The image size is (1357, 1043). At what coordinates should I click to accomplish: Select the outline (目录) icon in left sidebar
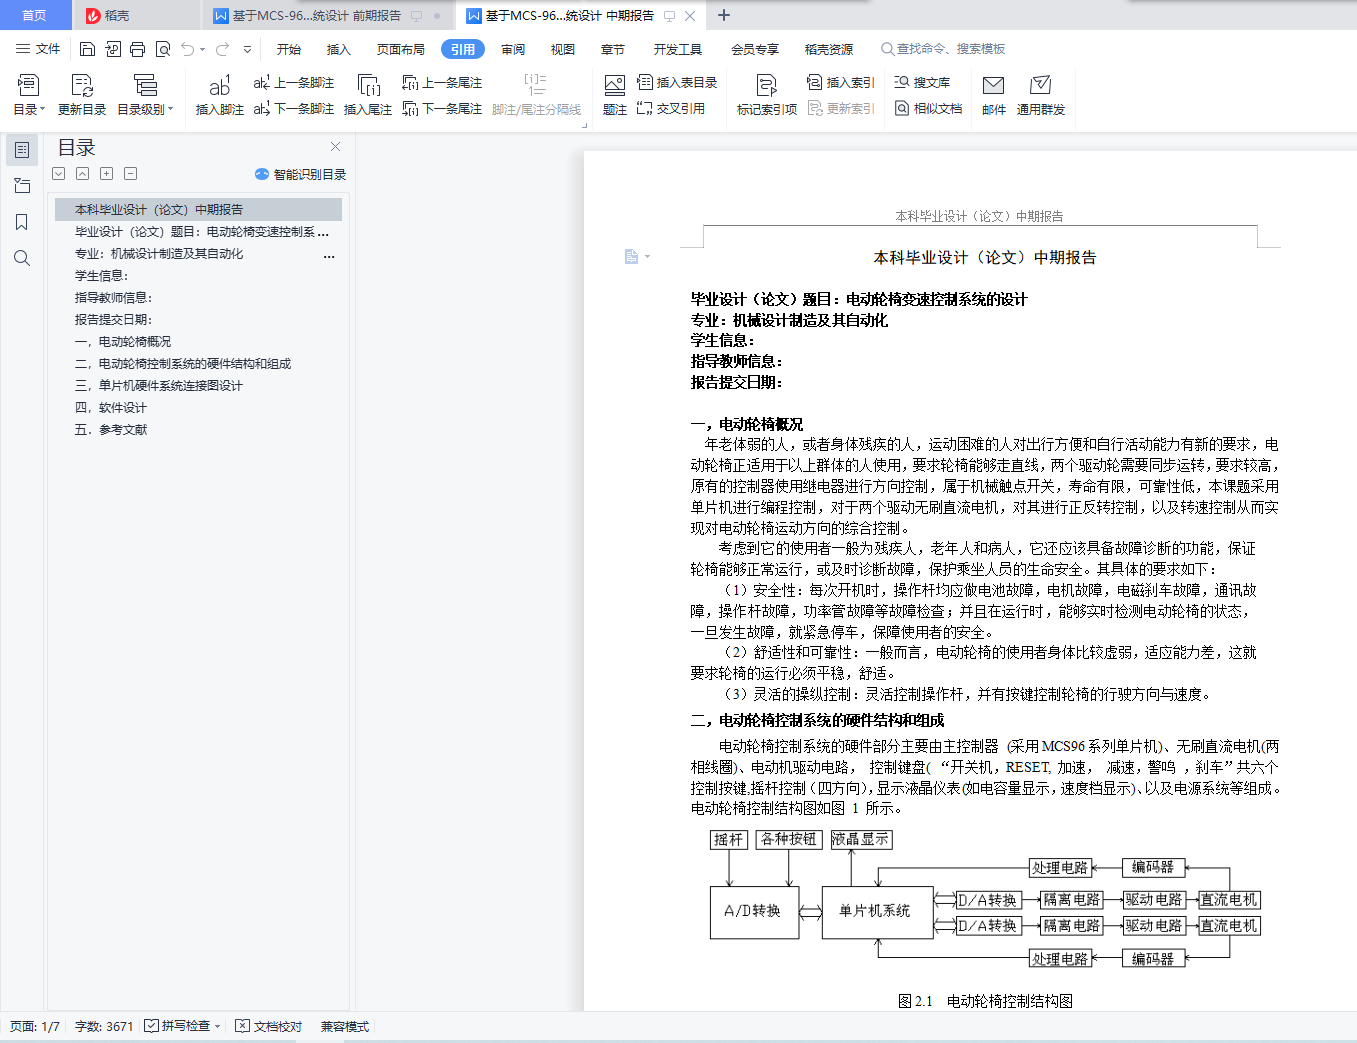pyautogui.click(x=22, y=150)
